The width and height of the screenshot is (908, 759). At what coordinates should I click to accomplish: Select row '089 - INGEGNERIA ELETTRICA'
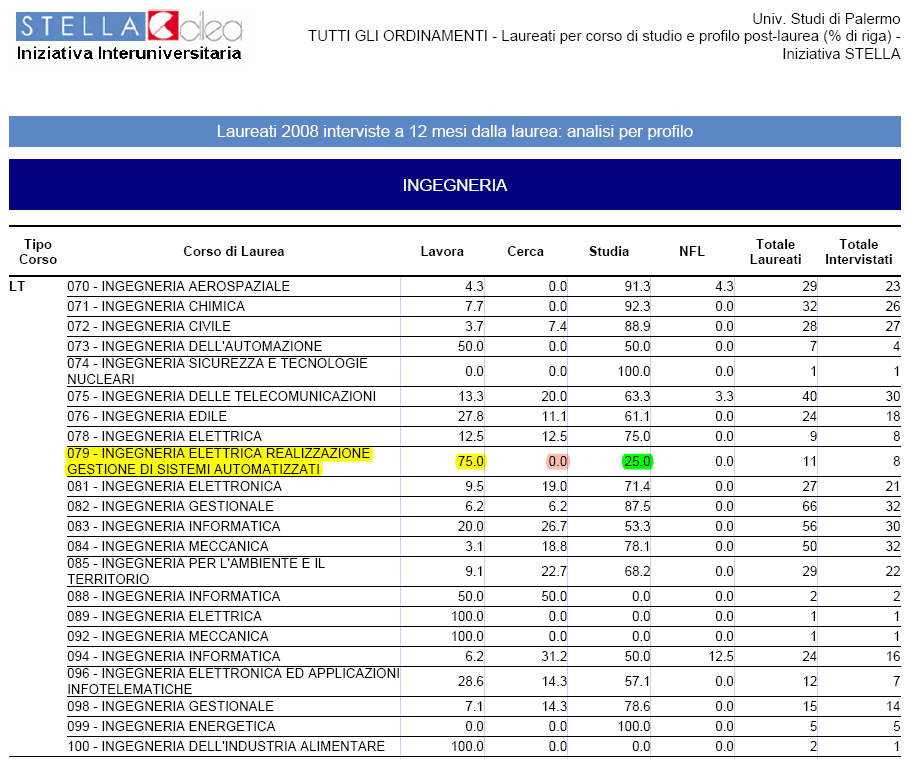(x=484, y=617)
